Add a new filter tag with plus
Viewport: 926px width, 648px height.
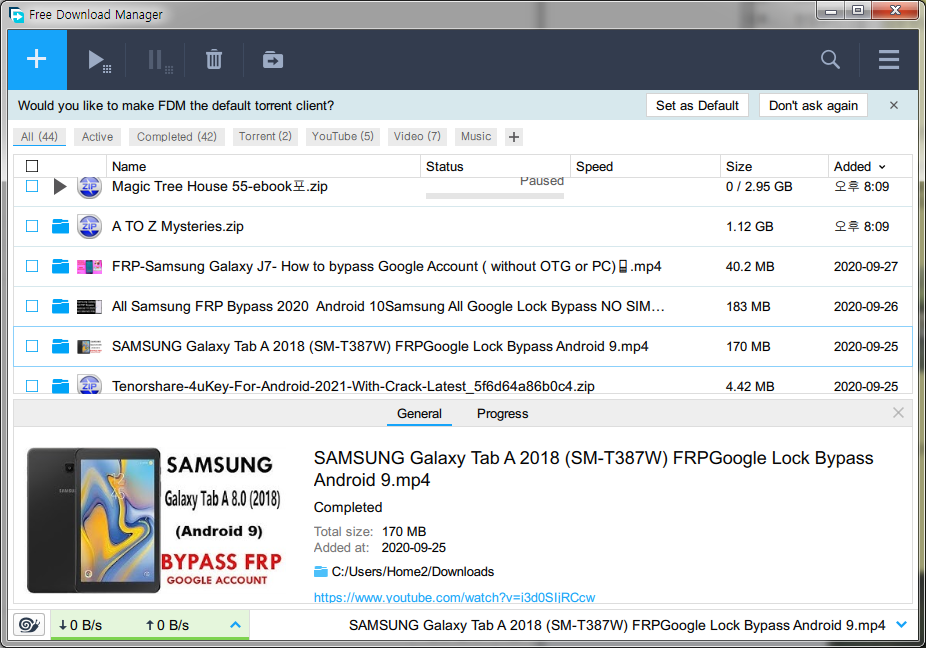coord(514,137)
